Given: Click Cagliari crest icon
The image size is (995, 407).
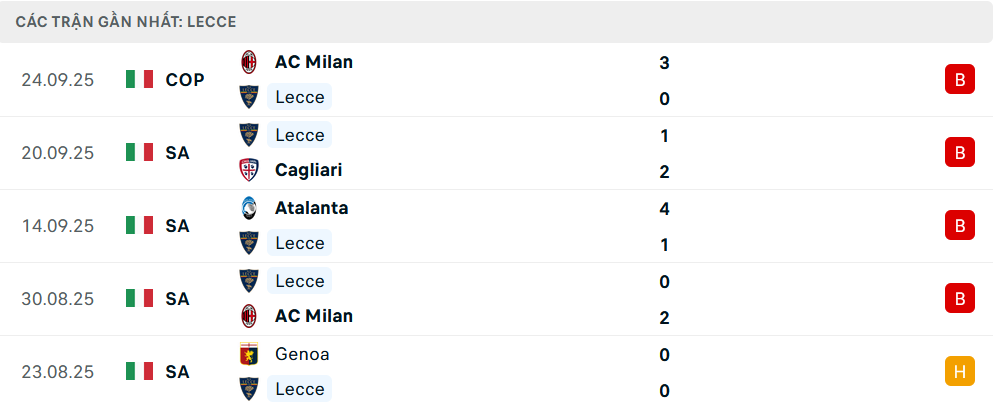Looking at the screenshot, I should click(x=249, y=170).
